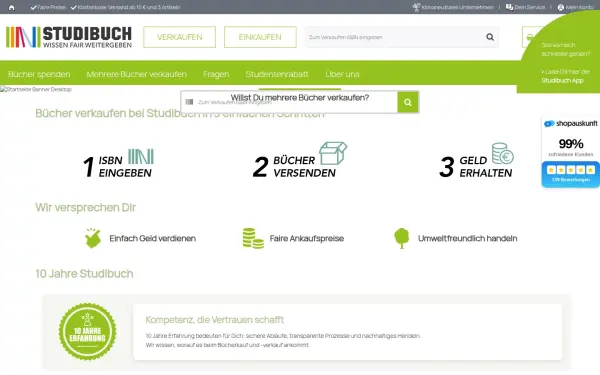This screenshot has height=375, width=600.
Task: Click the cart button in header
Action: pos(530,37)
